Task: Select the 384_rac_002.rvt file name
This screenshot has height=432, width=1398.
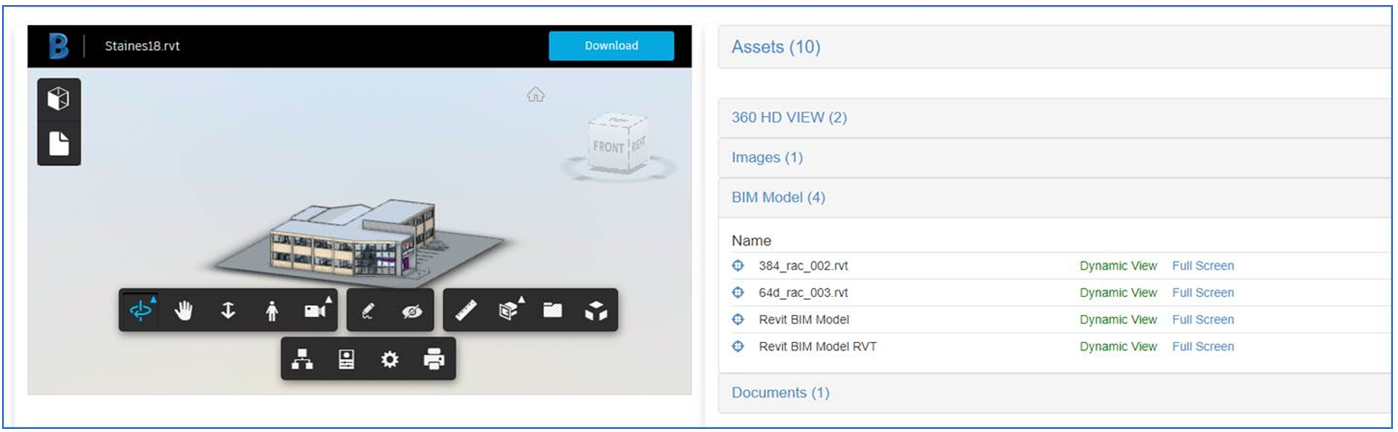Action: (804, 266)
